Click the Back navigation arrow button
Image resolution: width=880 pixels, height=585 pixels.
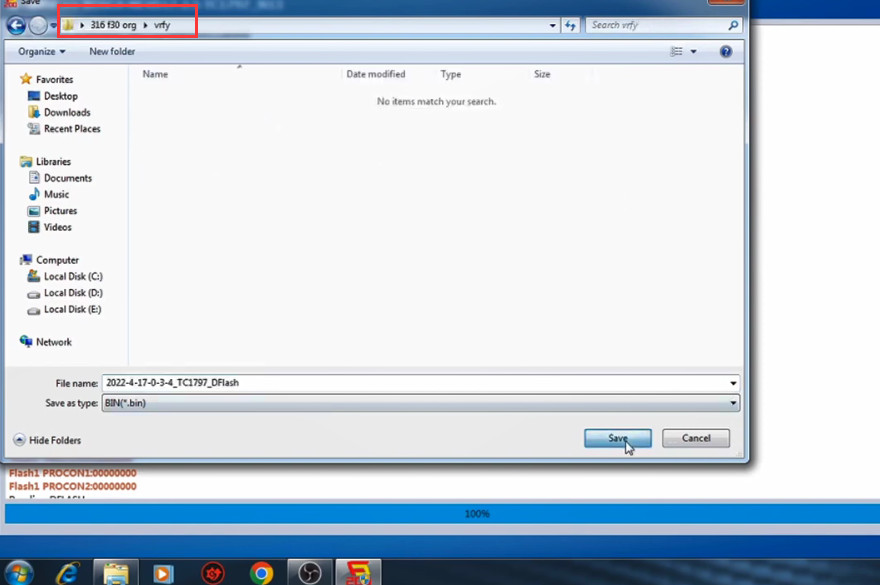[x=16, y=26]
